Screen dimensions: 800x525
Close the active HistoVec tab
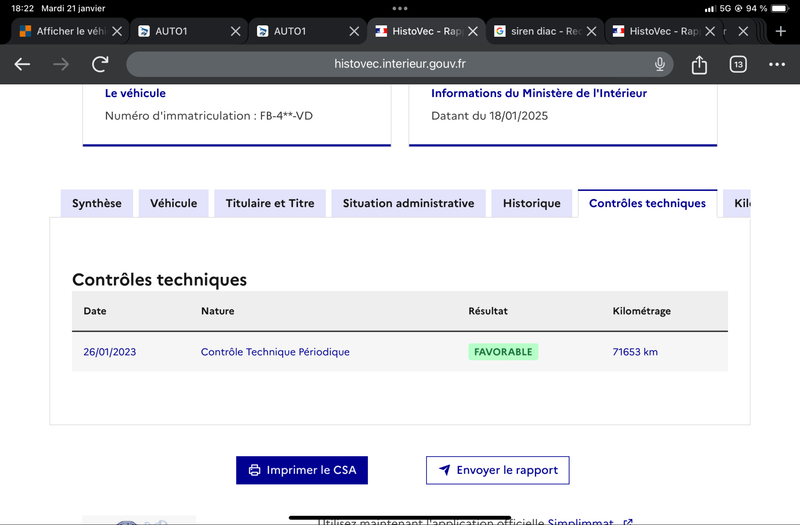click(x=473, y=31)
